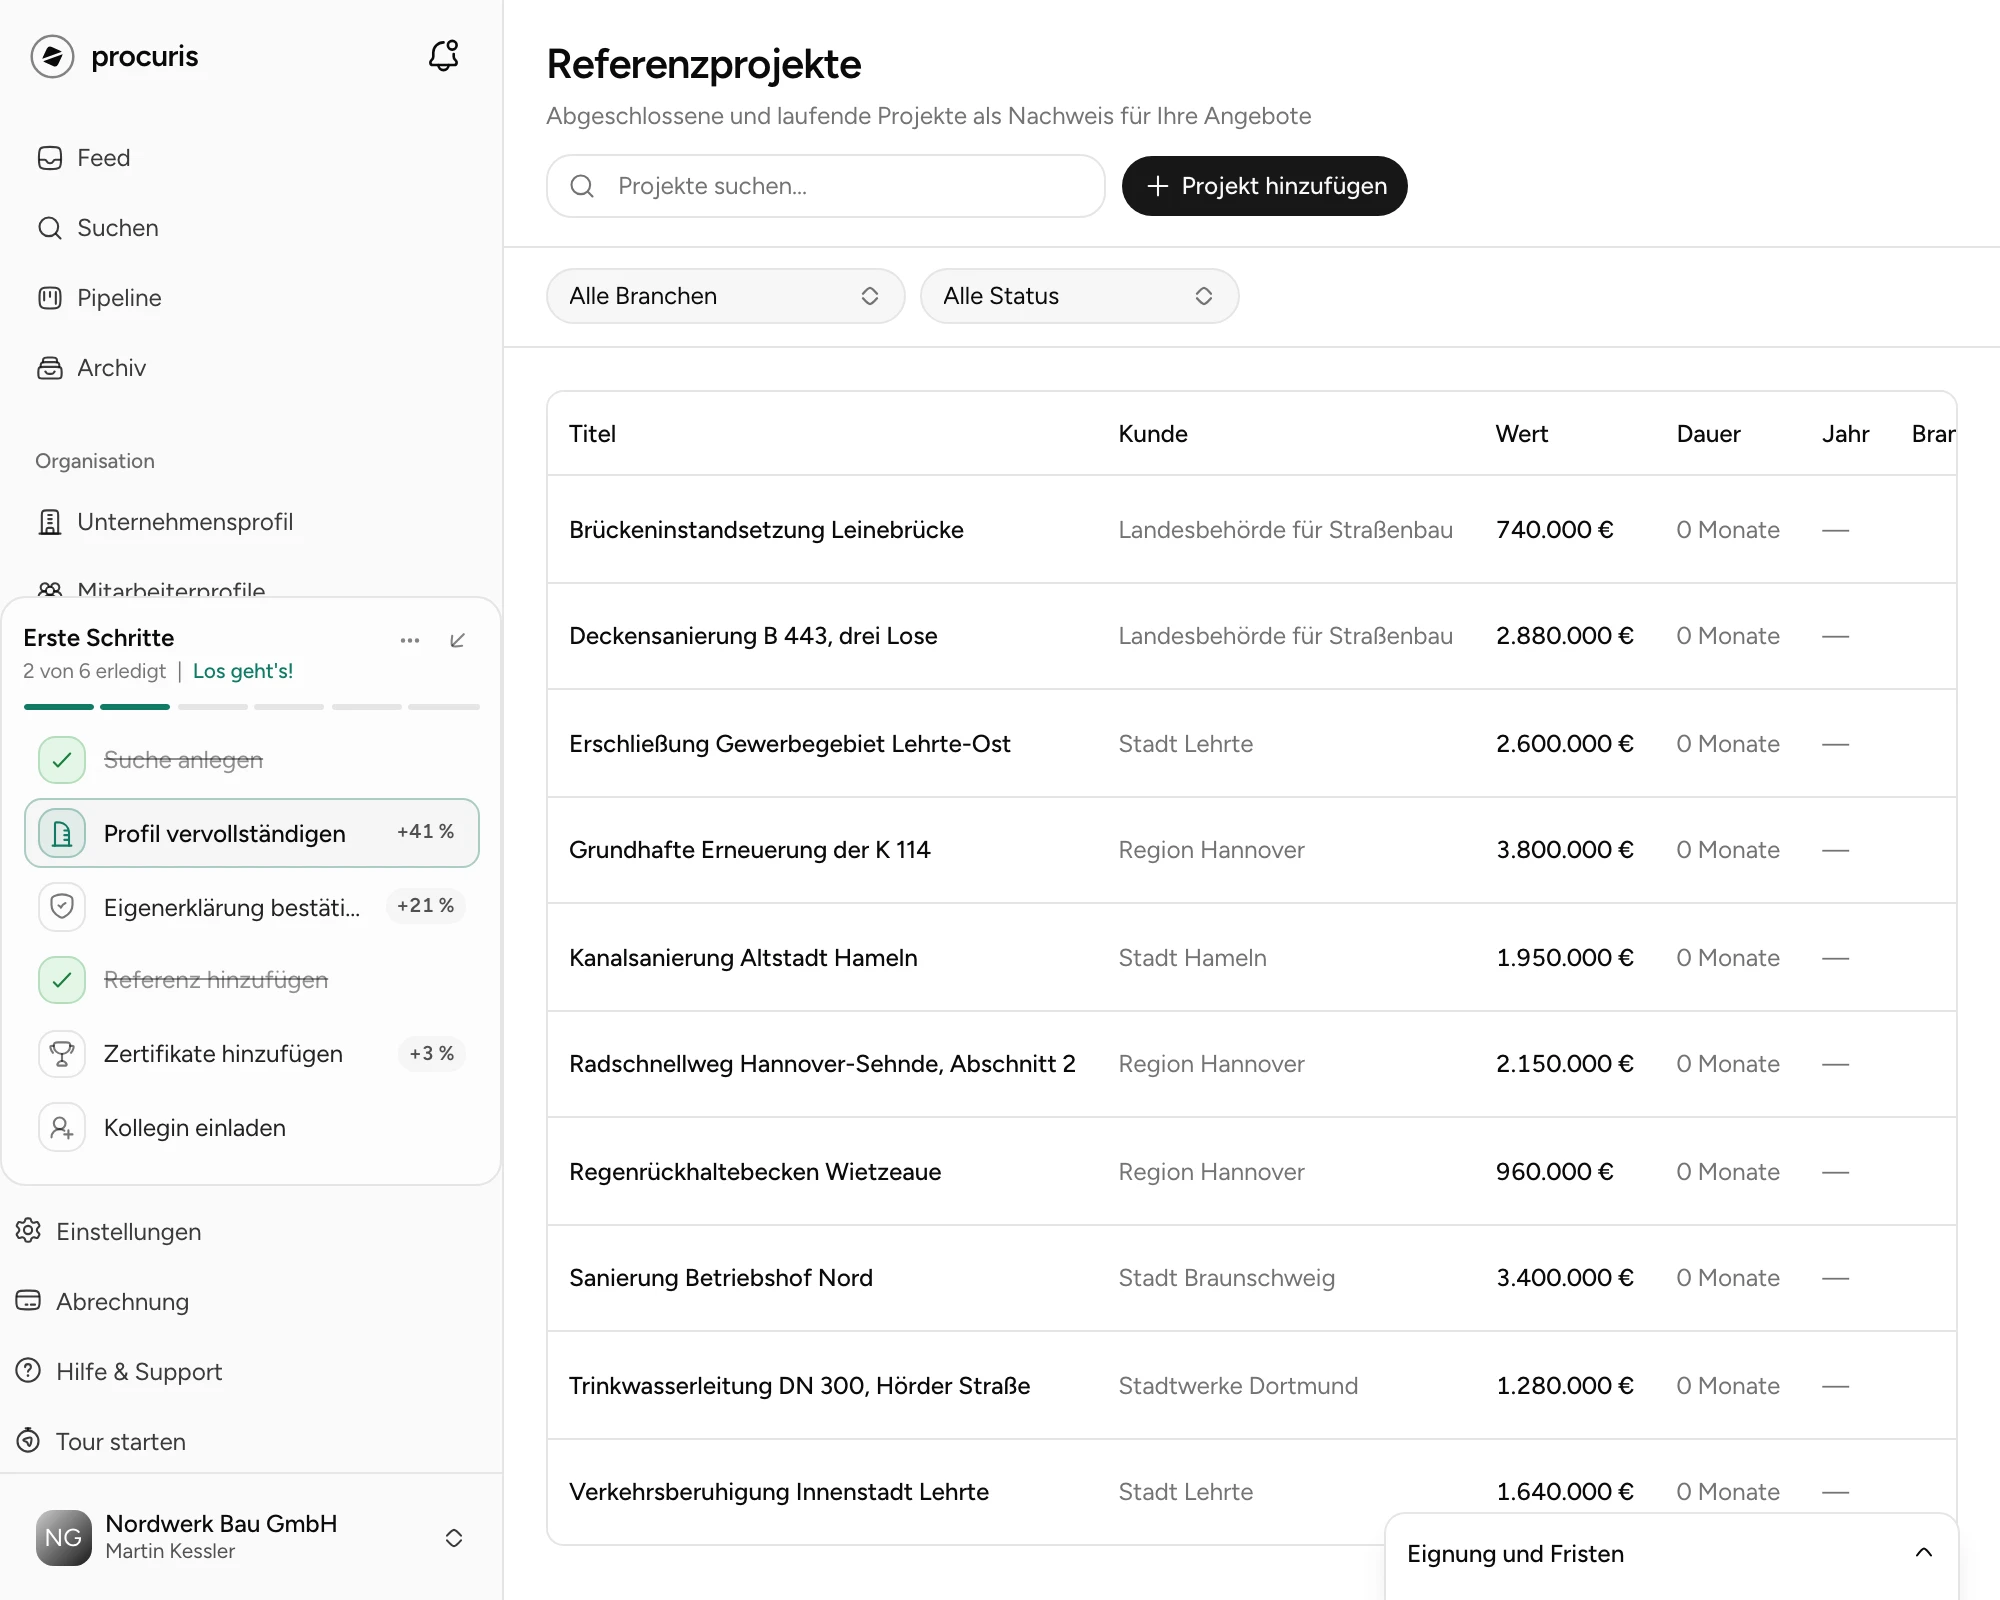
Task: Click the Feed inbox icon
Action: (x=50, y=158)
